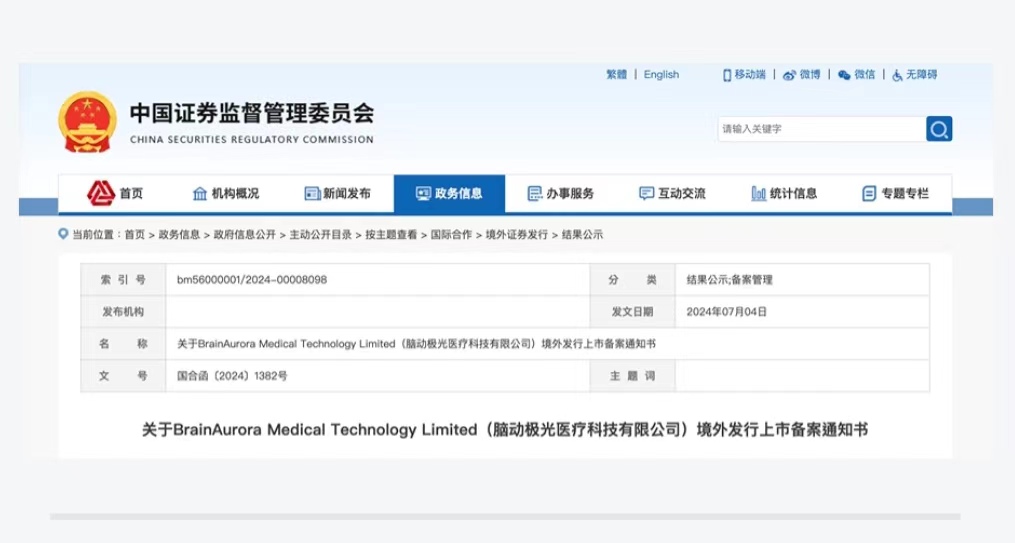
Task: Select the 政务信息 navigation tab
Action: (449, 194)
